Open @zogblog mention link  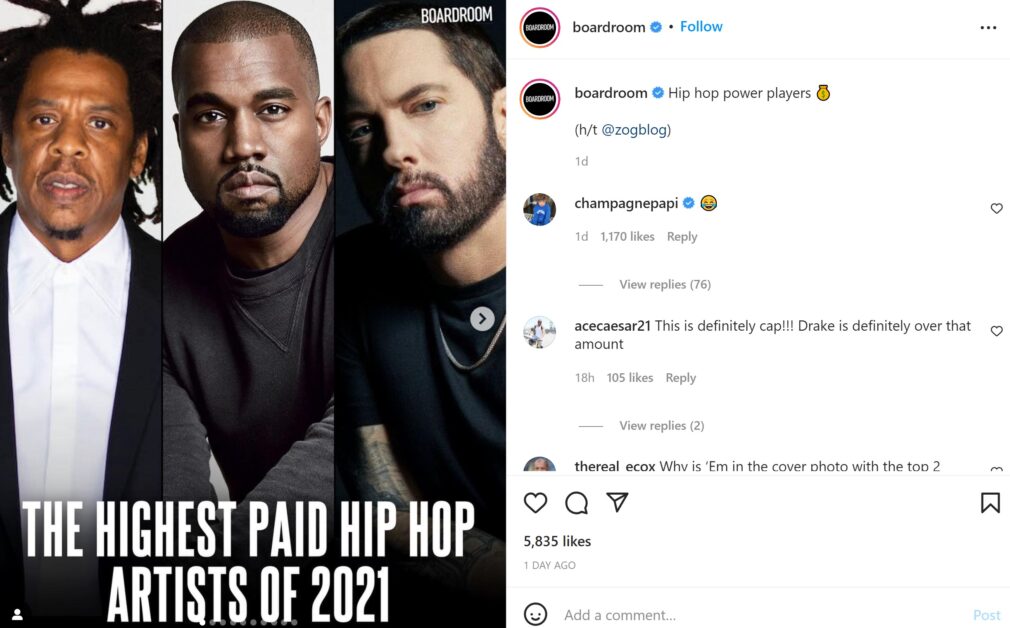[x=634, y=129]
